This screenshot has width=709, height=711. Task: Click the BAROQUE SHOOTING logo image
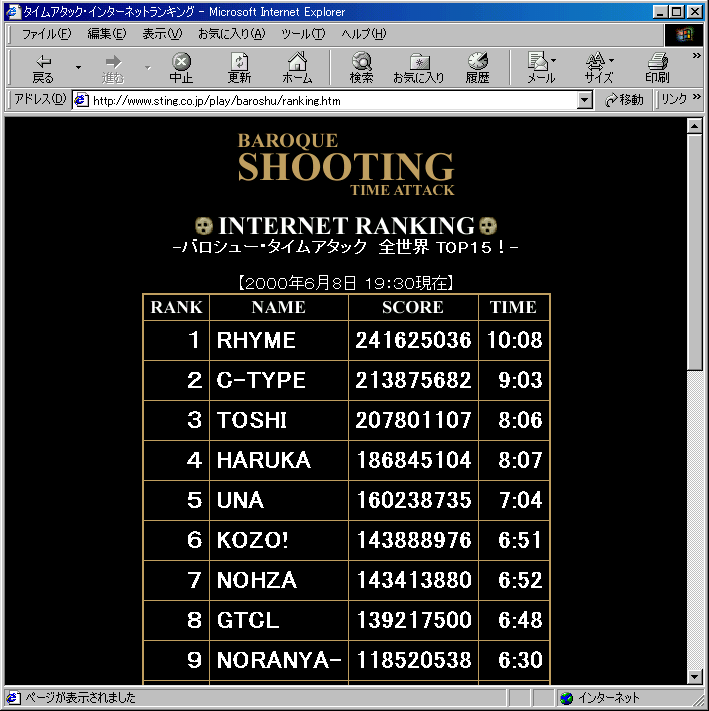345,164
